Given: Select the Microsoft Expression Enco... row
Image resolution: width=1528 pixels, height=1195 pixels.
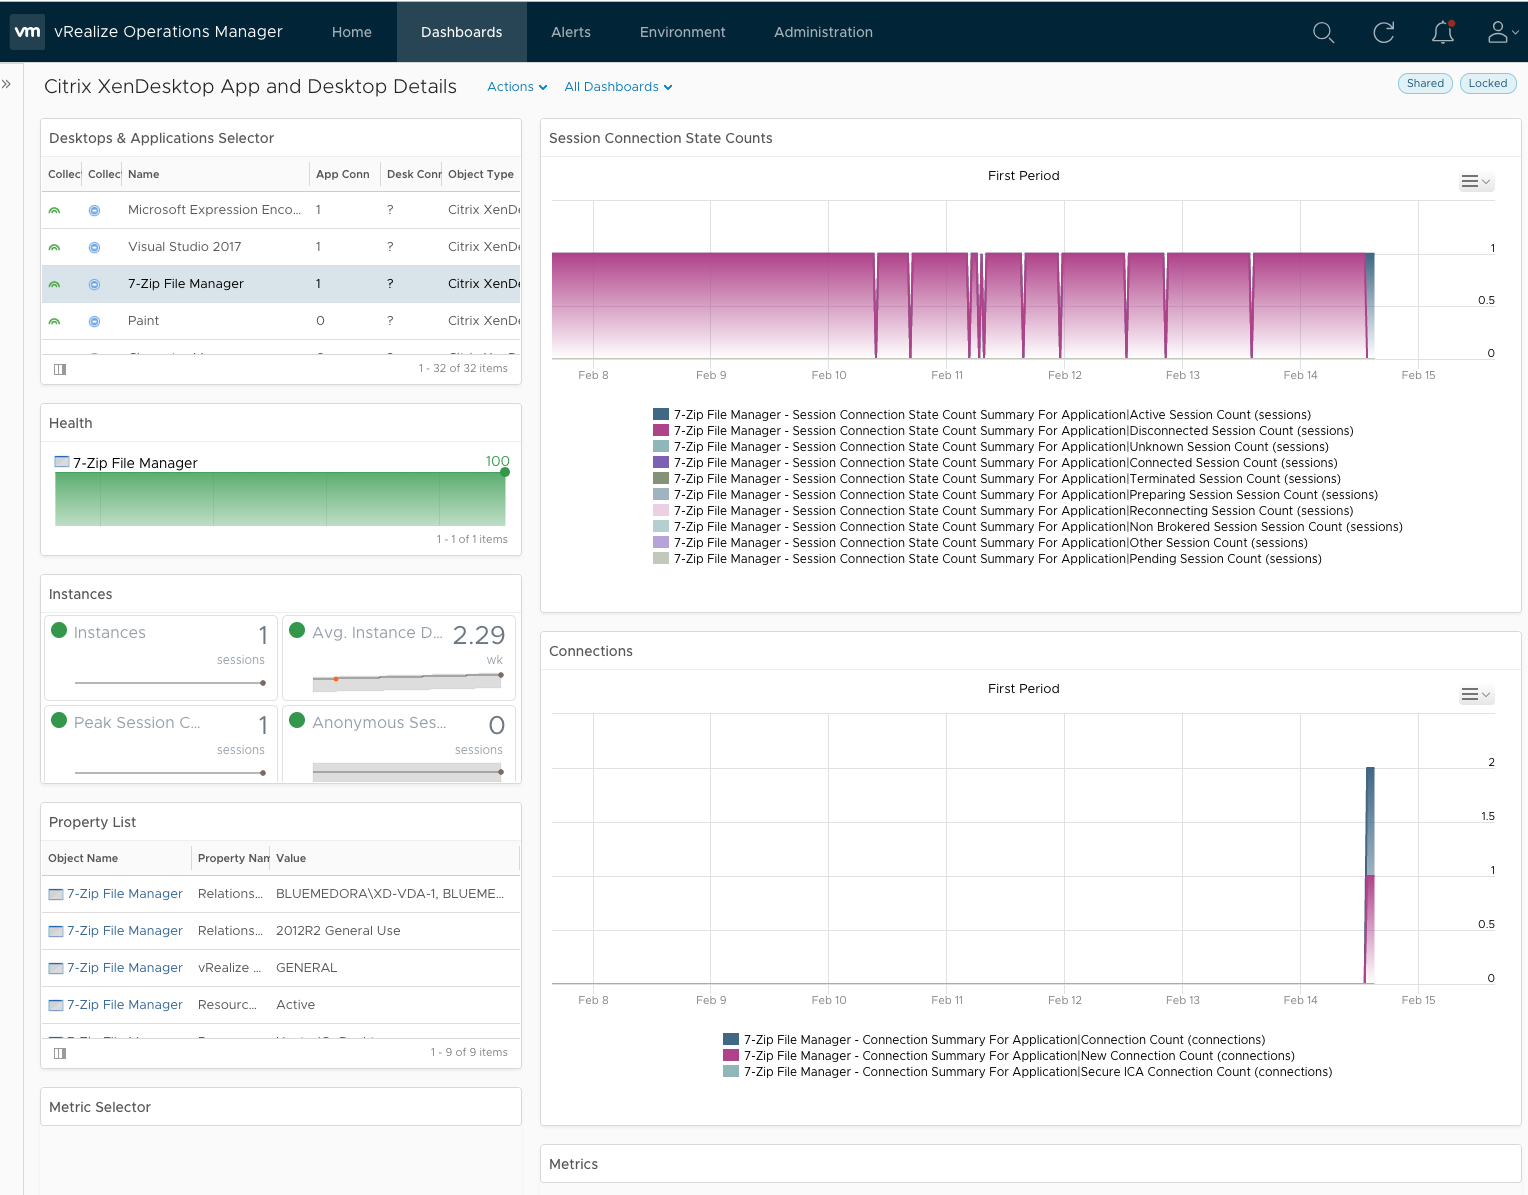Looking at the screenshot, I should click(281, 210).
